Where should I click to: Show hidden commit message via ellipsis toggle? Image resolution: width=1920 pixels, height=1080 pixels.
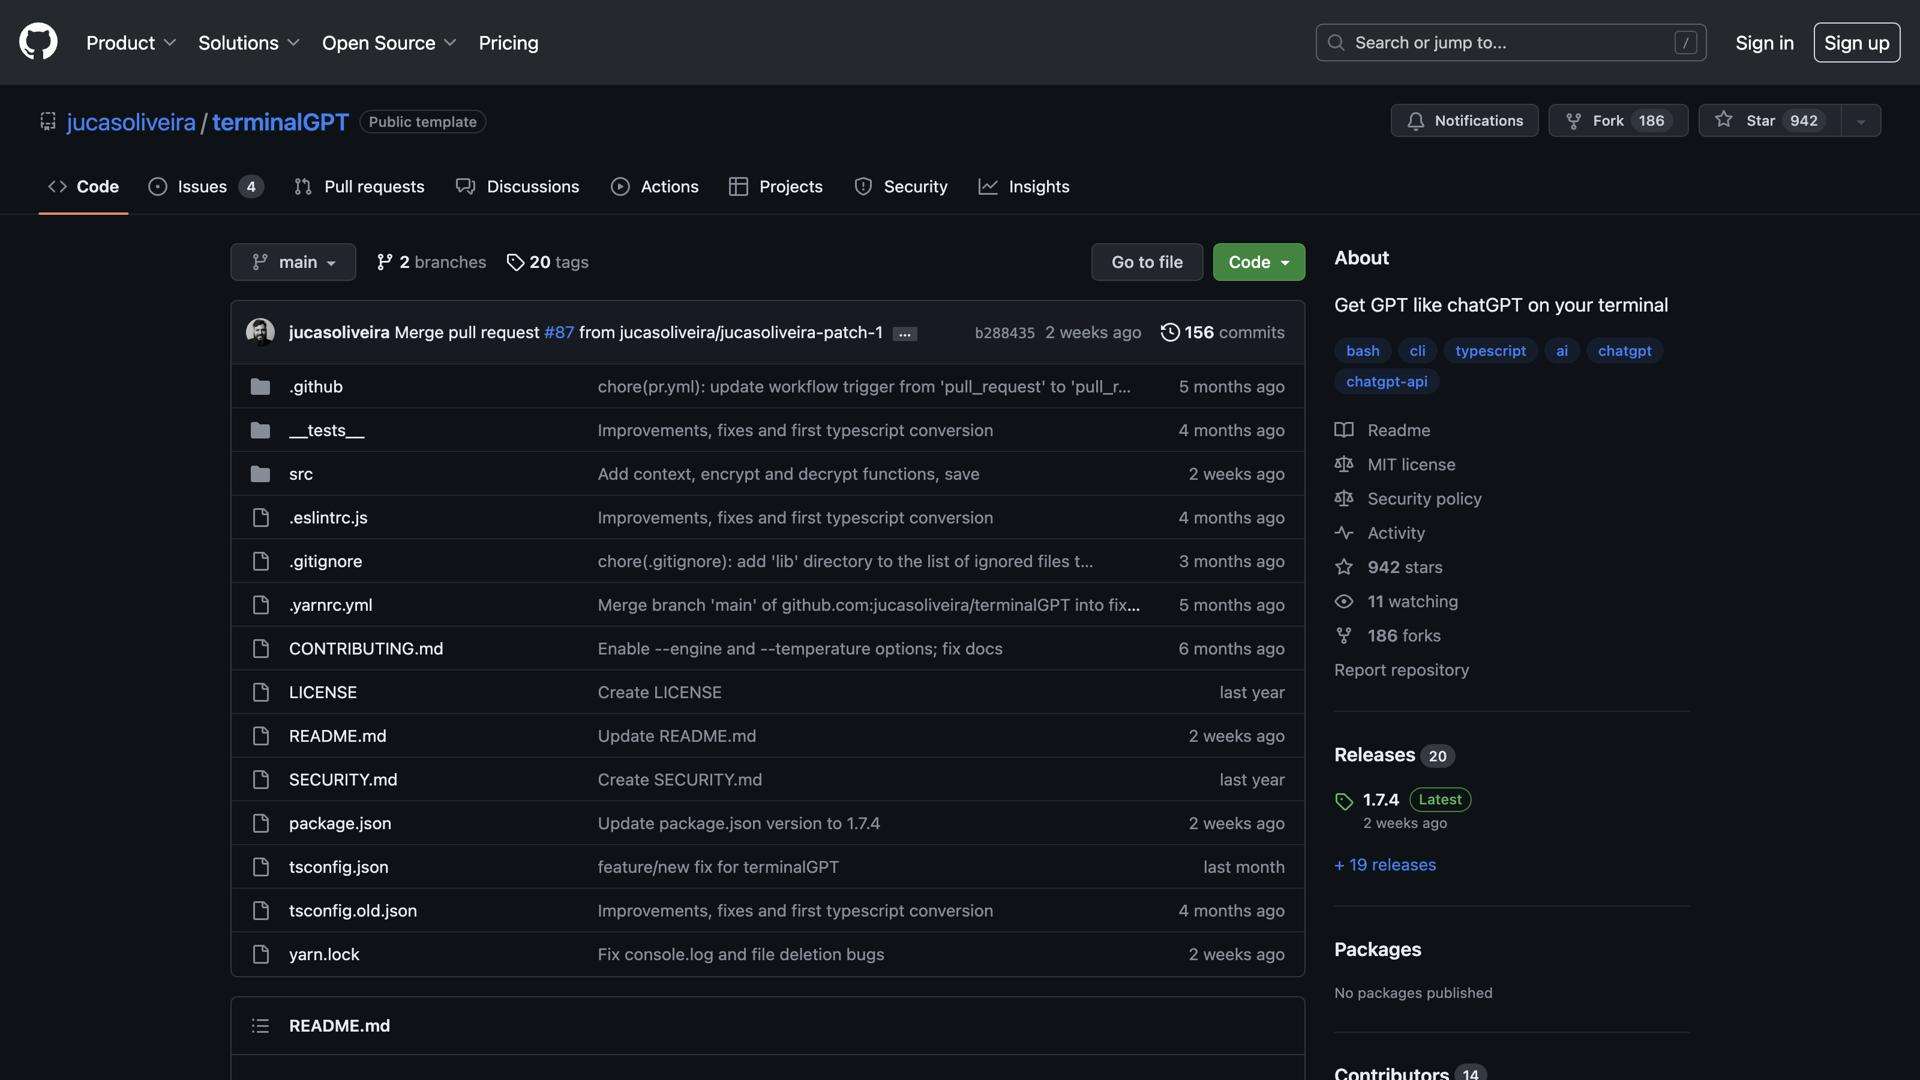coord(904,333)
